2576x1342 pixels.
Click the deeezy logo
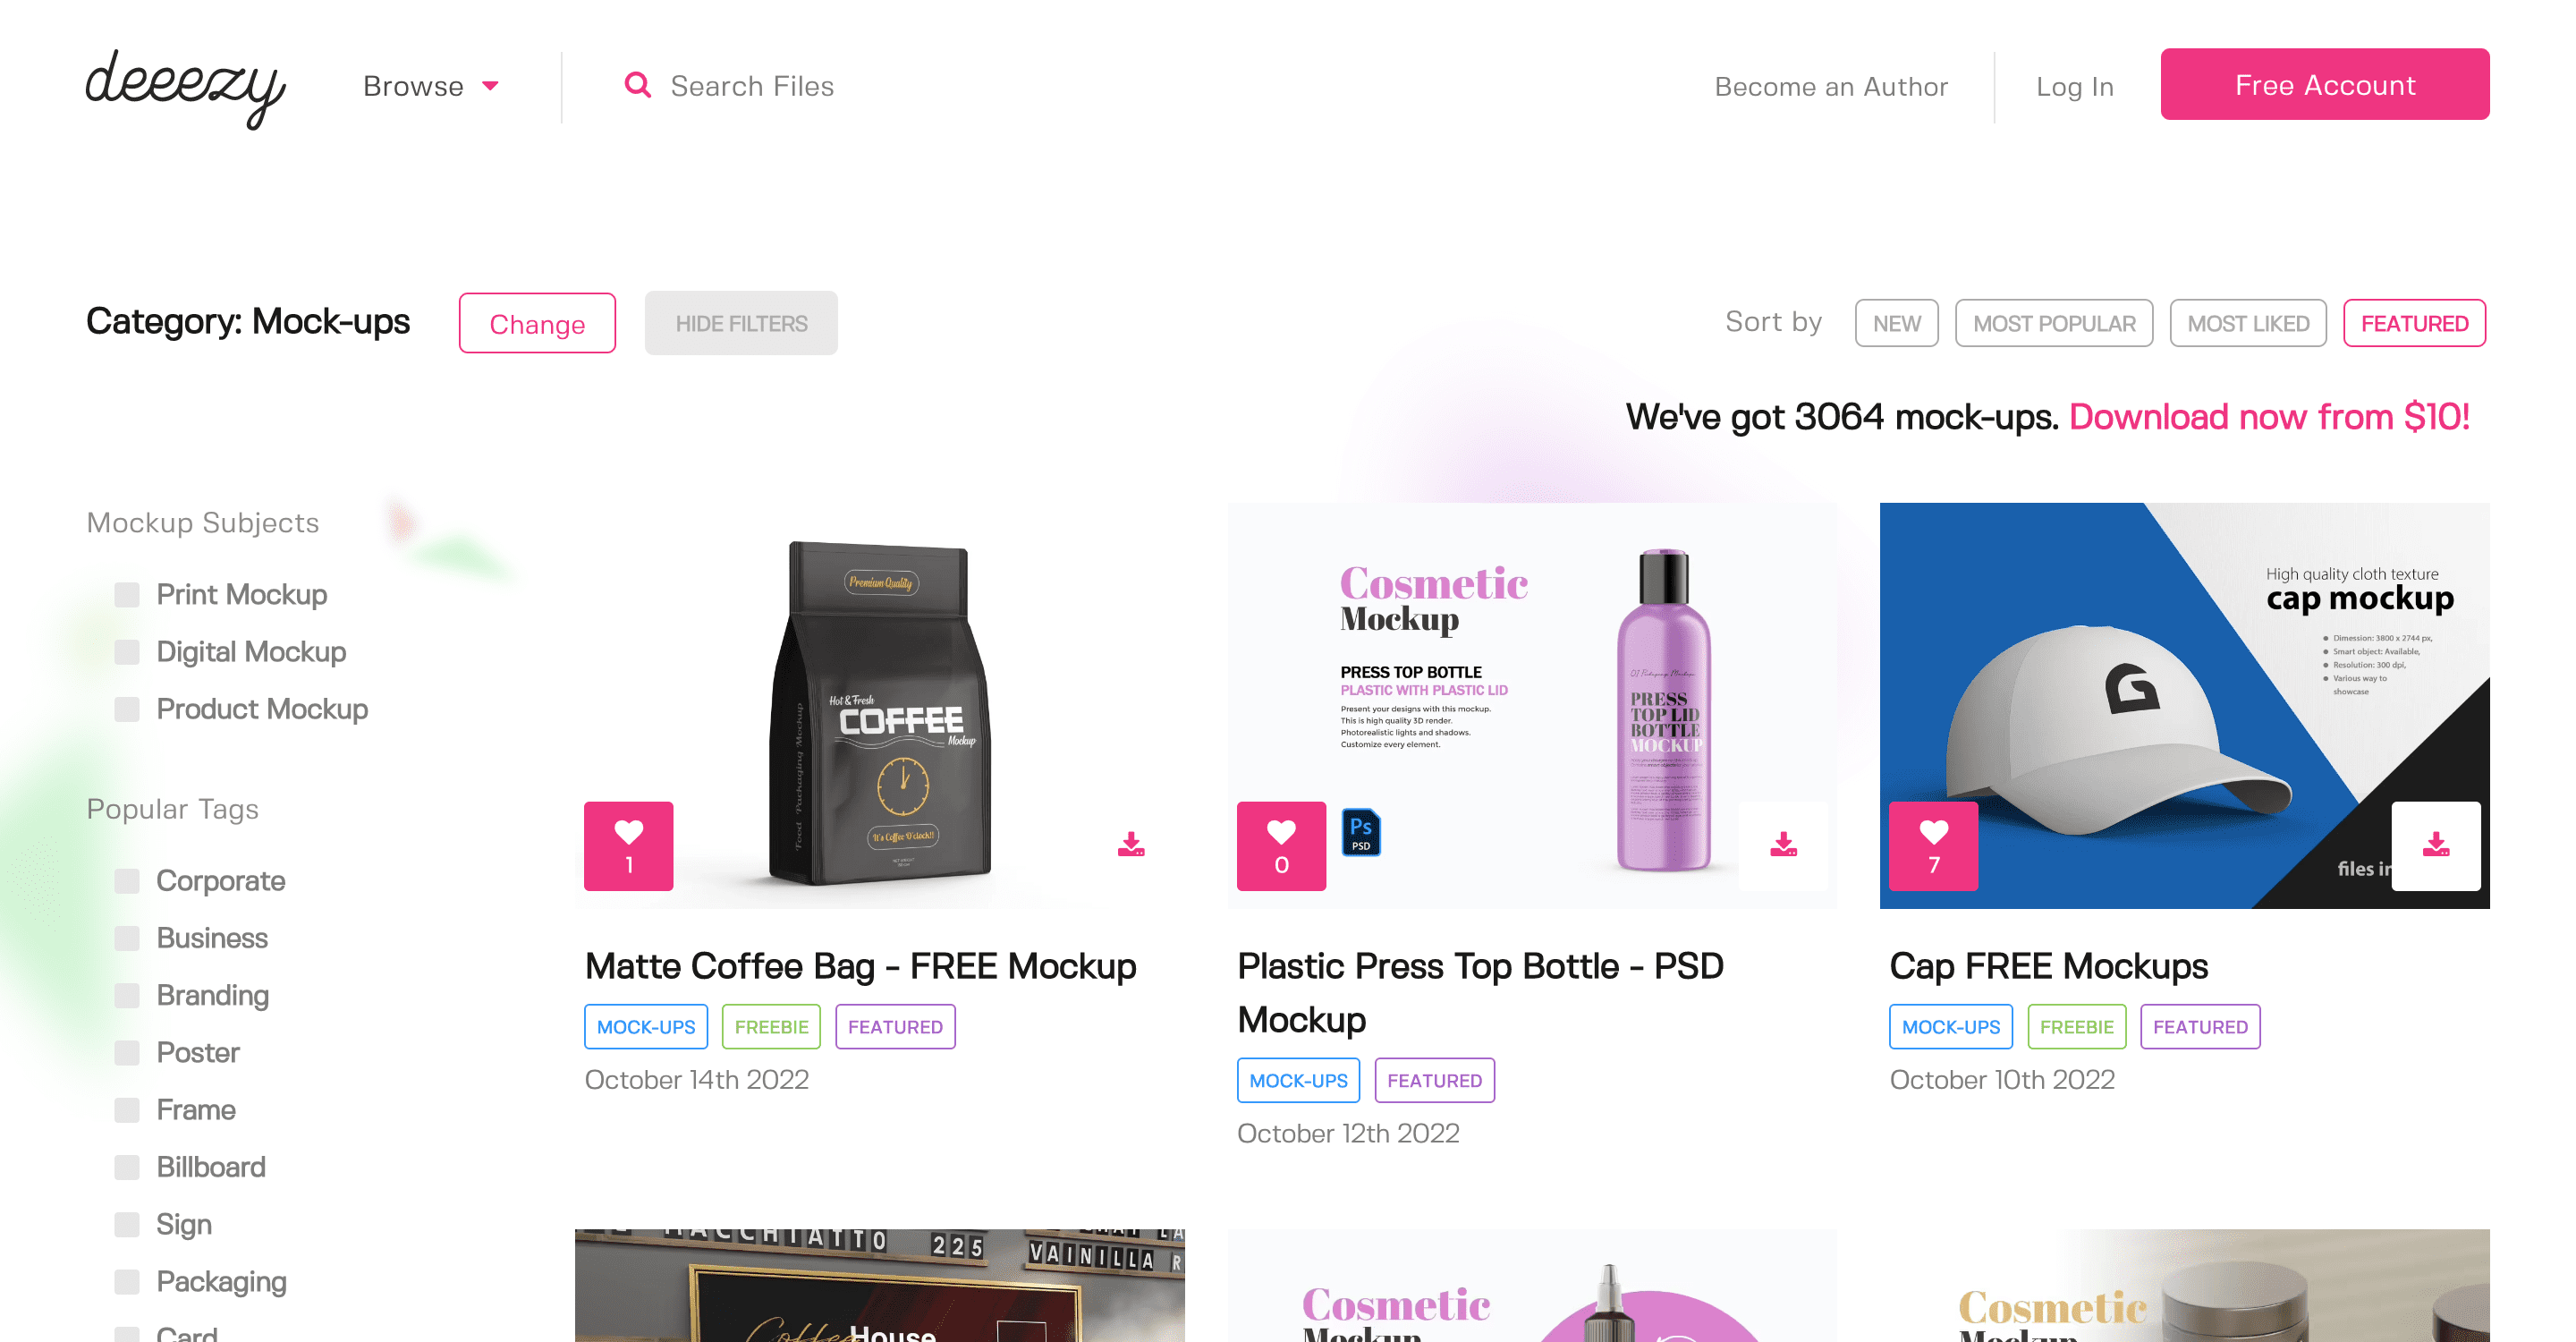186,88
